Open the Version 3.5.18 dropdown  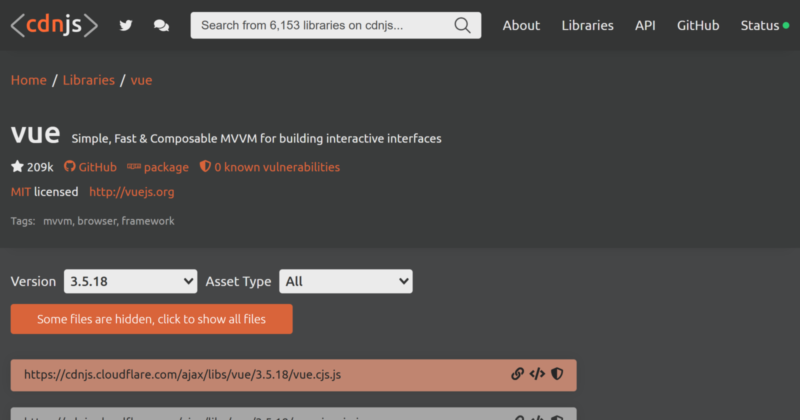(130, 282)
